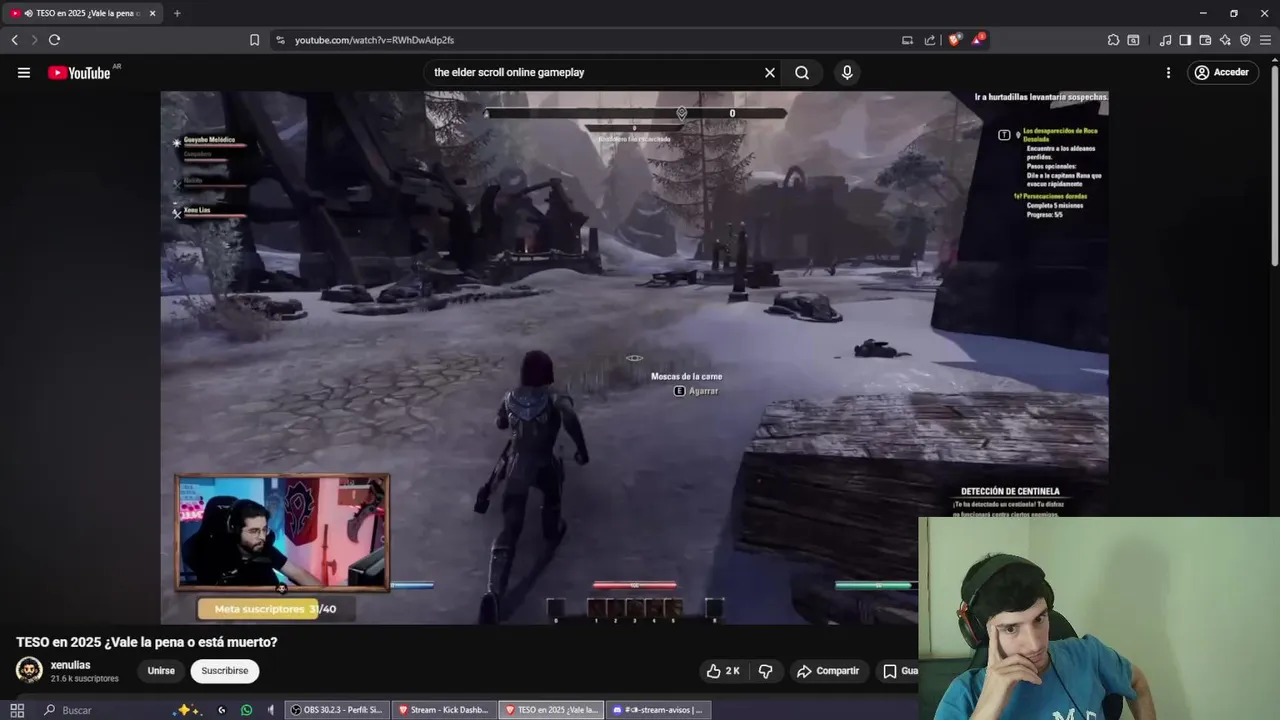Open Brave Wallet icon
Viewport: 1280px width, 720px height.
point(1205,40)
